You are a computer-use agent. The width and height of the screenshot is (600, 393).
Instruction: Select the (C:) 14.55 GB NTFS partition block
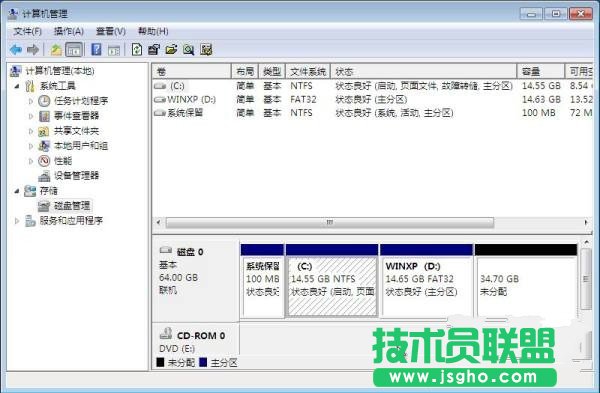[332, 281]
